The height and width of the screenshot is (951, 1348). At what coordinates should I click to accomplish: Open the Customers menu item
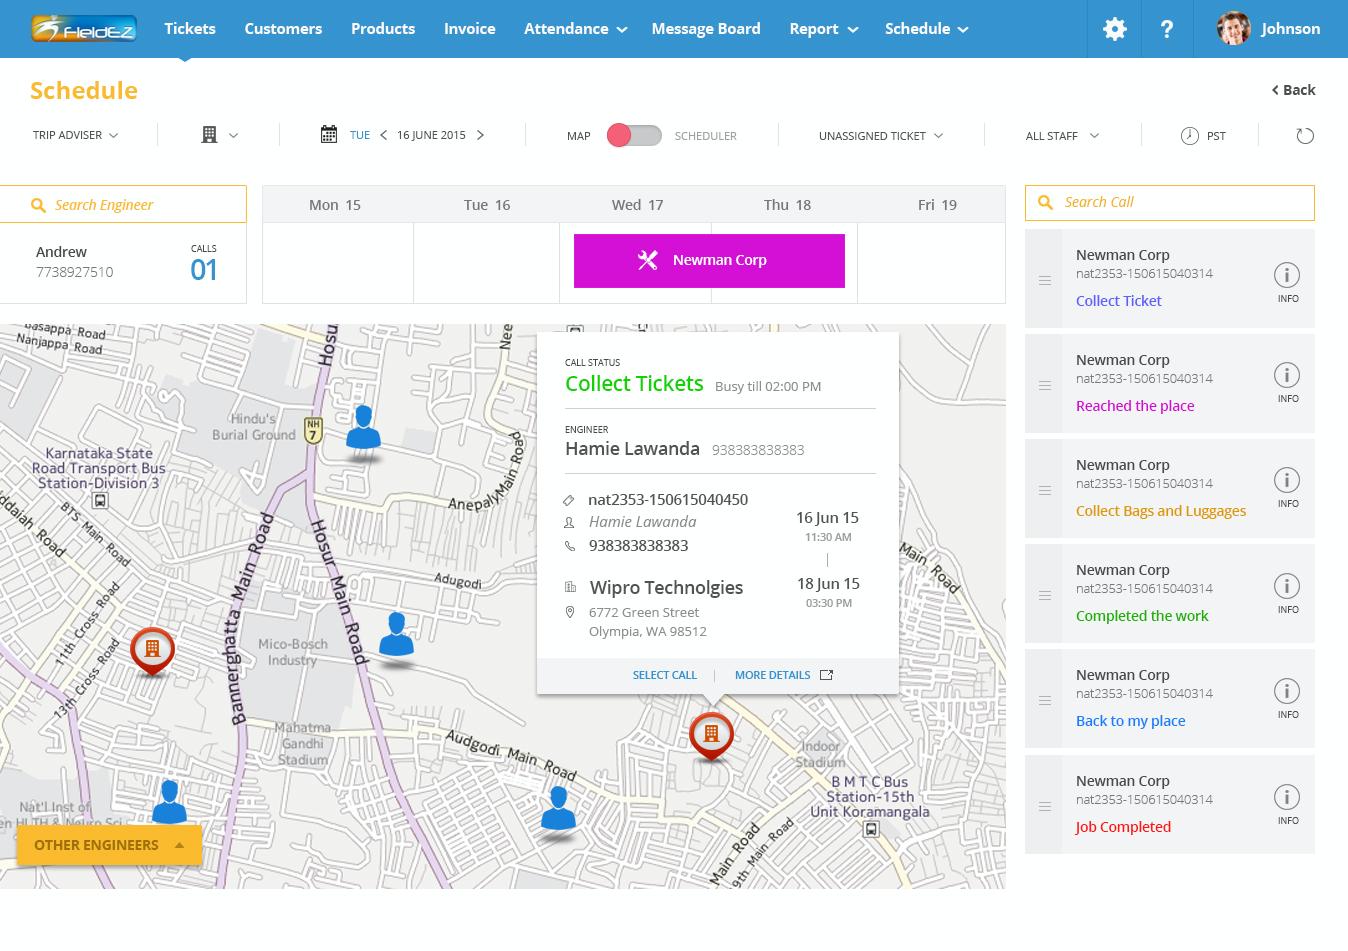pyautogui.click(x=283, y=29)
